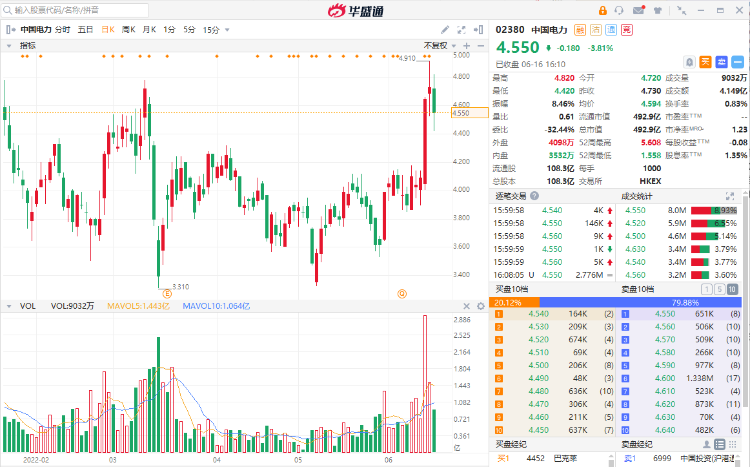Open the skin theme shirt icon

click(x=658, y=11)
